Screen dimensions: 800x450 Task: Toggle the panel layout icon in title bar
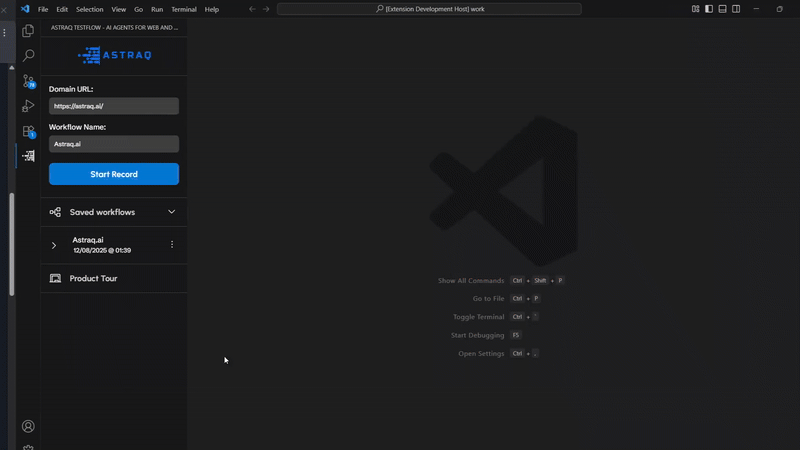[x=723, y=9]
